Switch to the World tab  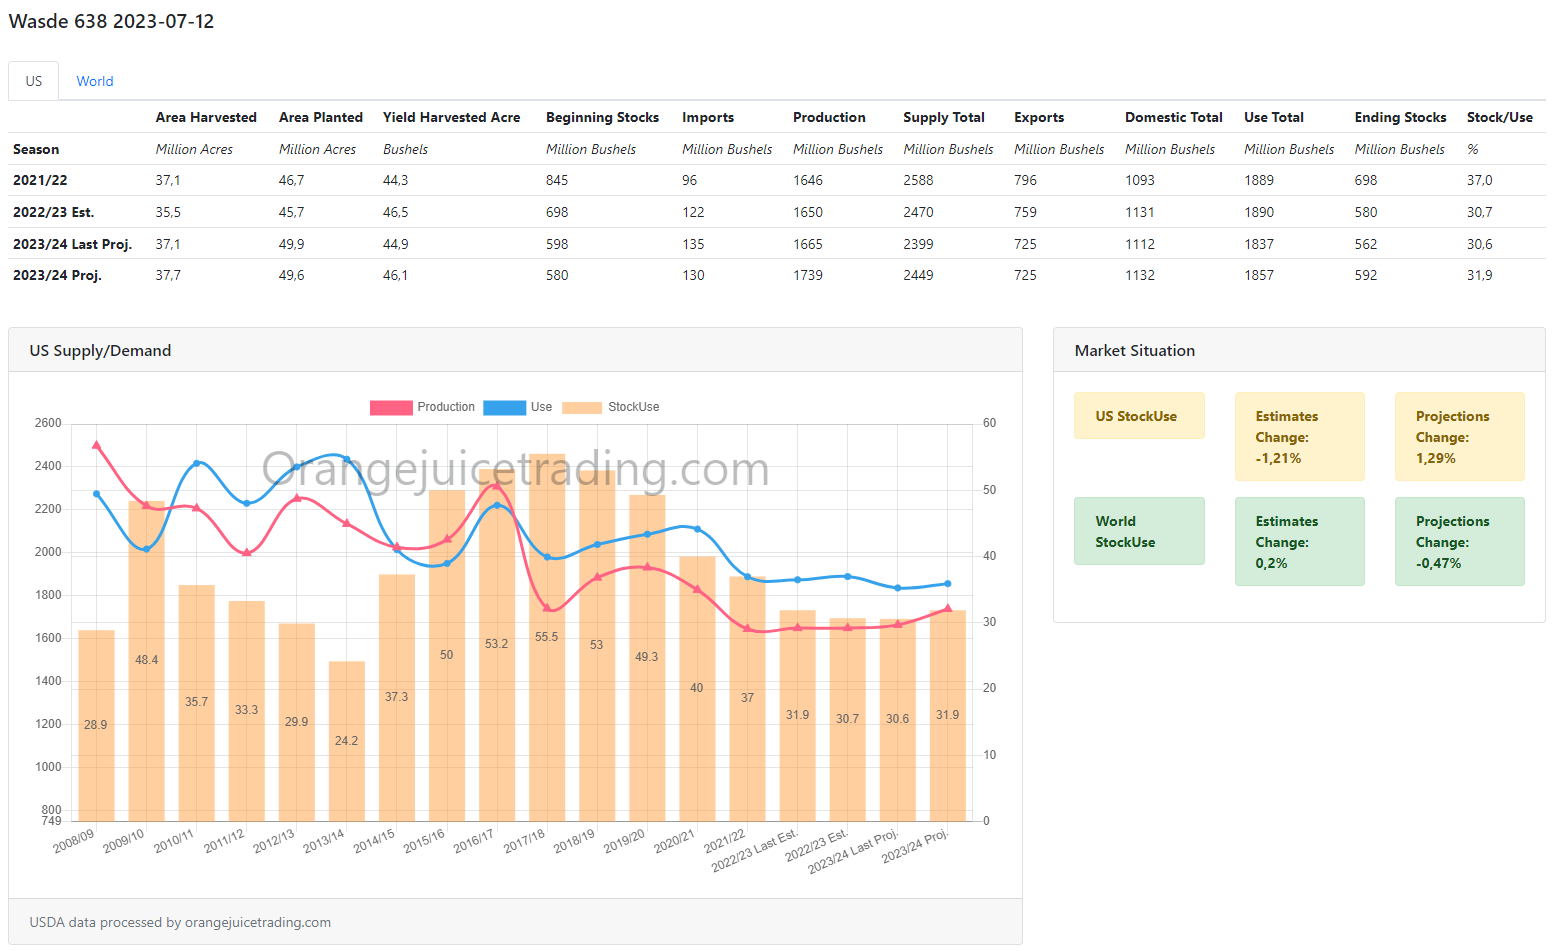pos(95,81)
